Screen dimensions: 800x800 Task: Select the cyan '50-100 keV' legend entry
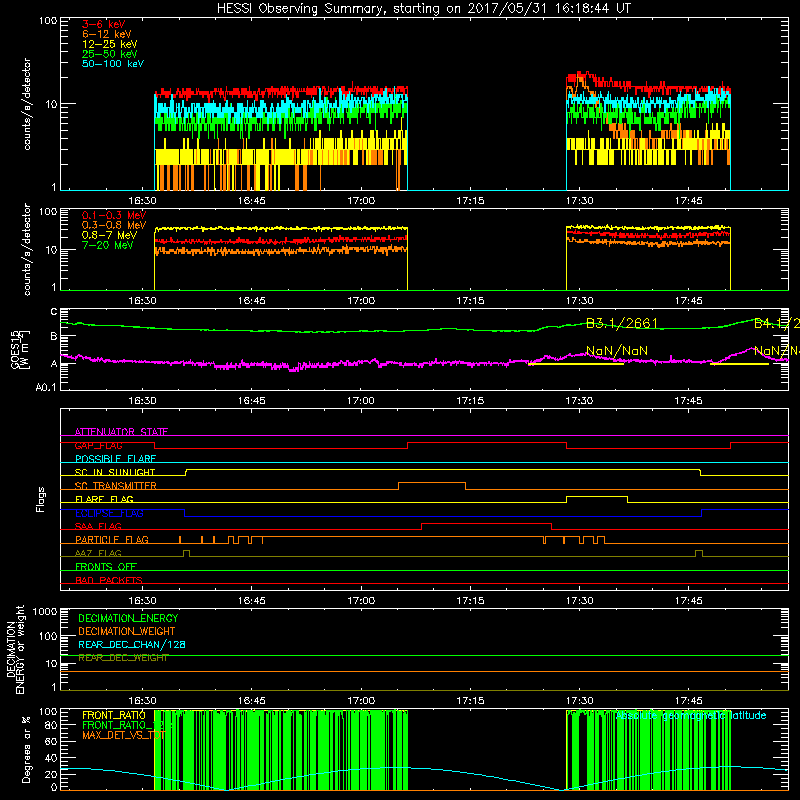pyautogui.click(x=112, y=64)
